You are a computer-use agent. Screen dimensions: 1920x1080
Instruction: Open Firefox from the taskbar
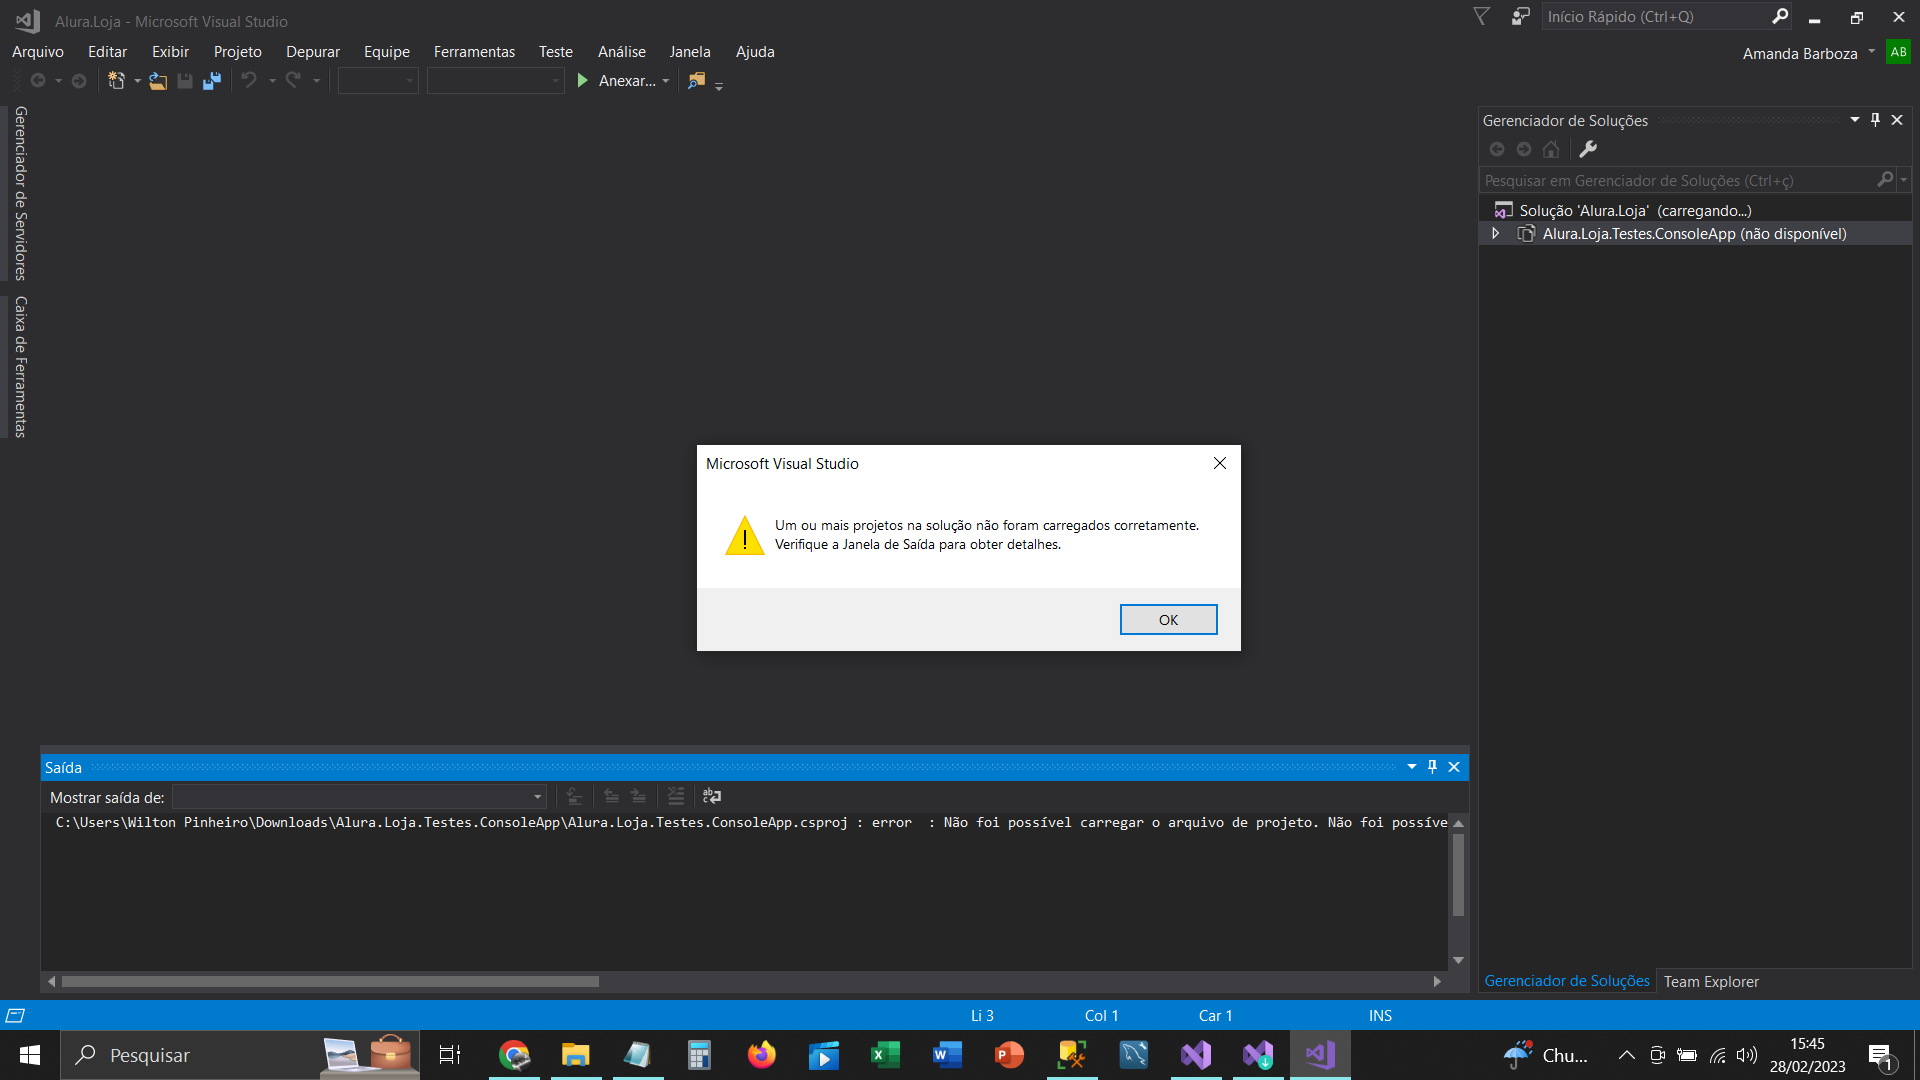click(x=762, y=1055)
